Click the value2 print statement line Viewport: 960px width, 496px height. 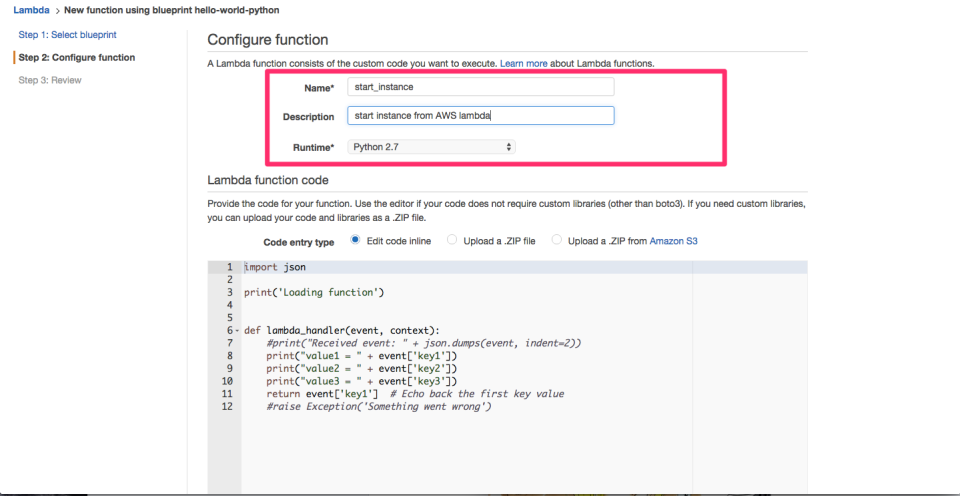tap(362, 369)
